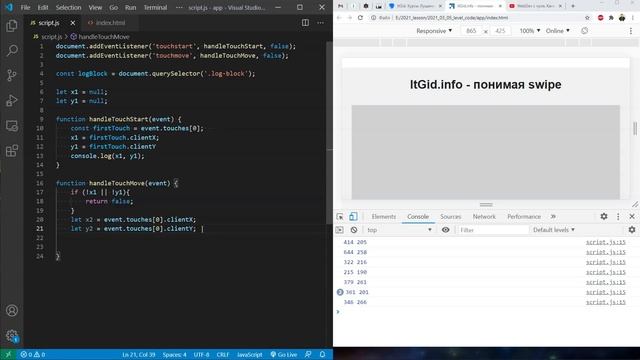Open device toolbar more options menu
The width and height of the screenshot is (640, 360).
(631, 31)
